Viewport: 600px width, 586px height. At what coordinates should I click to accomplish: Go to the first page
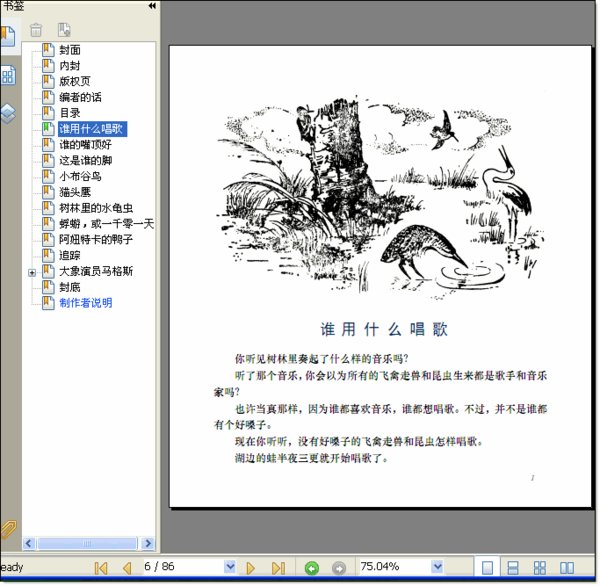point(101,568)
